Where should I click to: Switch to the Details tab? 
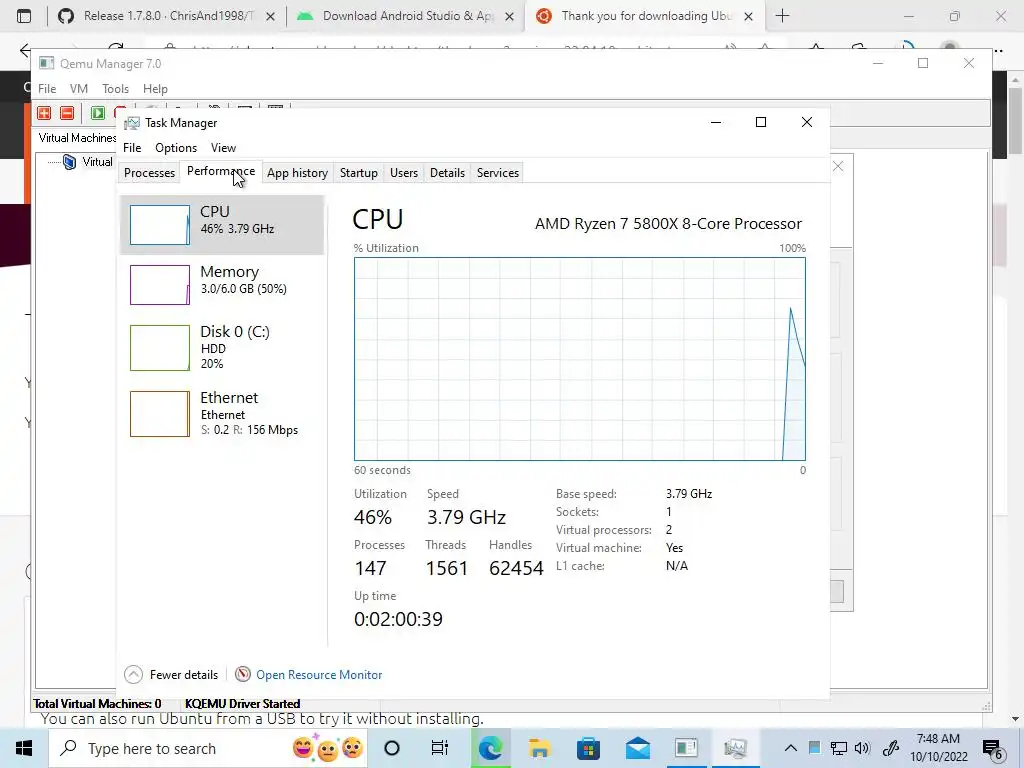[447, 173]
